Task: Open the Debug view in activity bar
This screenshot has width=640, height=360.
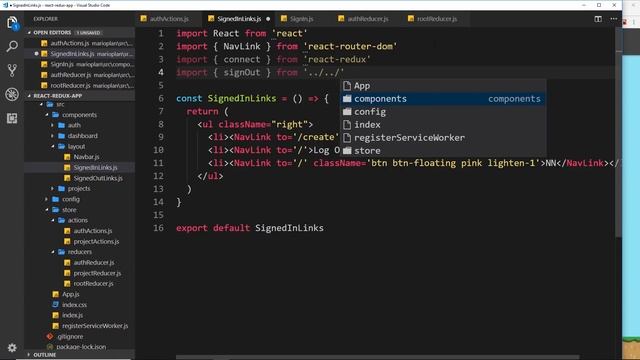Action: pos(12,94)
